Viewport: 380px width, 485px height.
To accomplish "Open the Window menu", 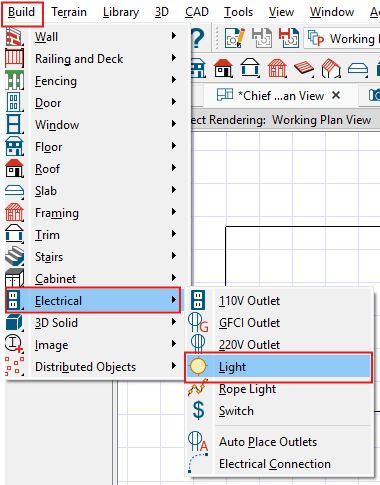I will tap(332, 12).
